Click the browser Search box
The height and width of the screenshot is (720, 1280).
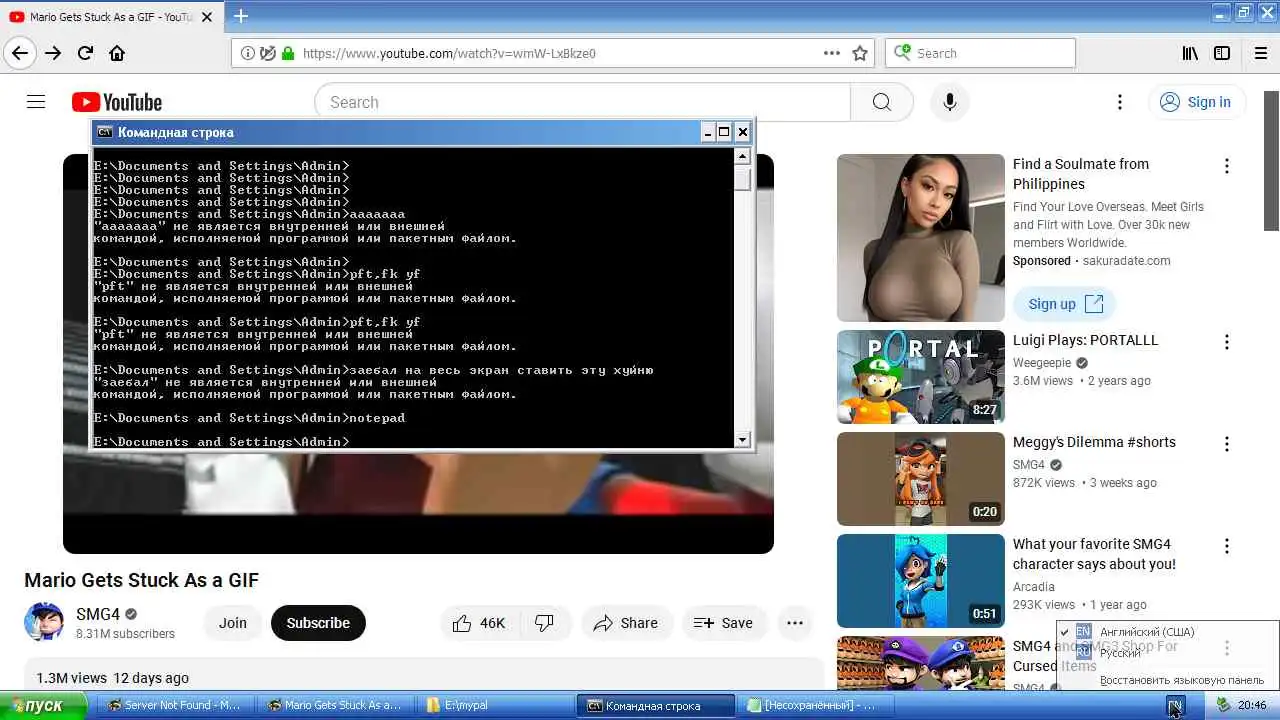(980, 53)
